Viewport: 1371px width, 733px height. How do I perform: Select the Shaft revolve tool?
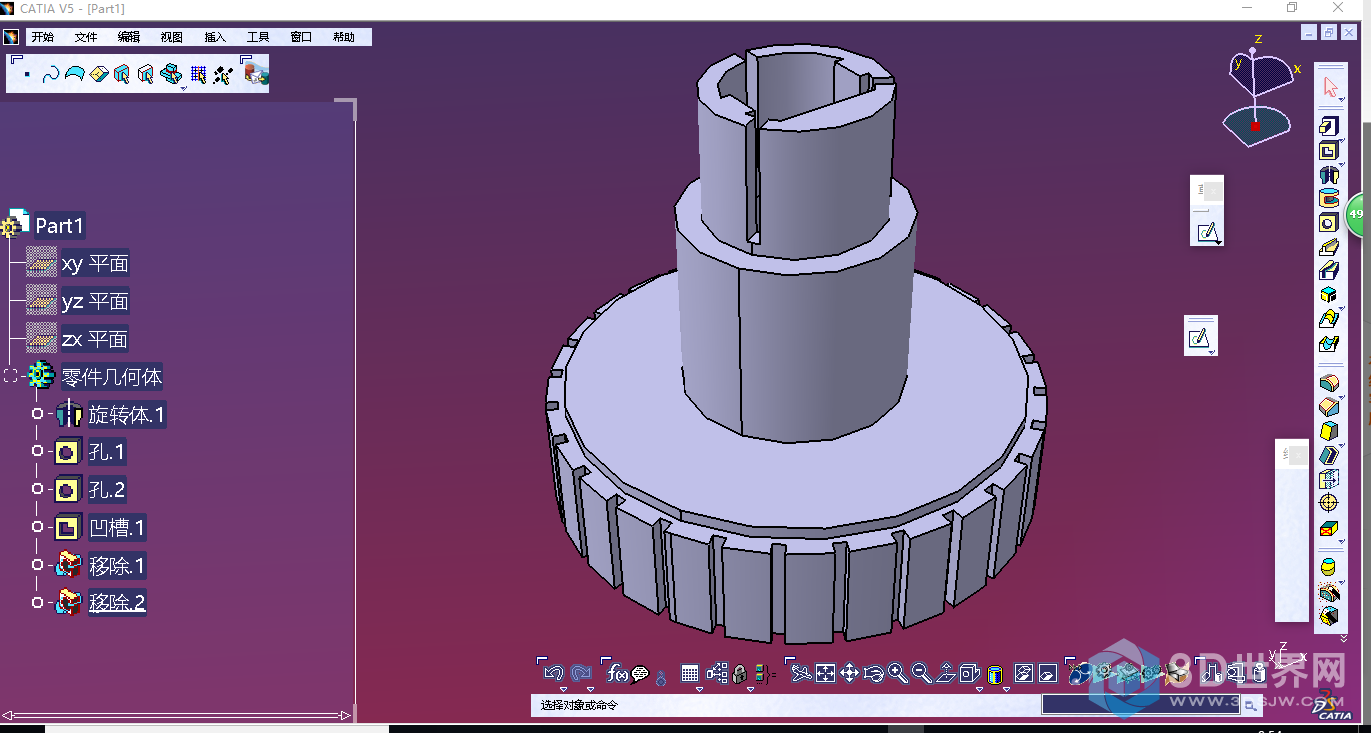click(1328, 175)
